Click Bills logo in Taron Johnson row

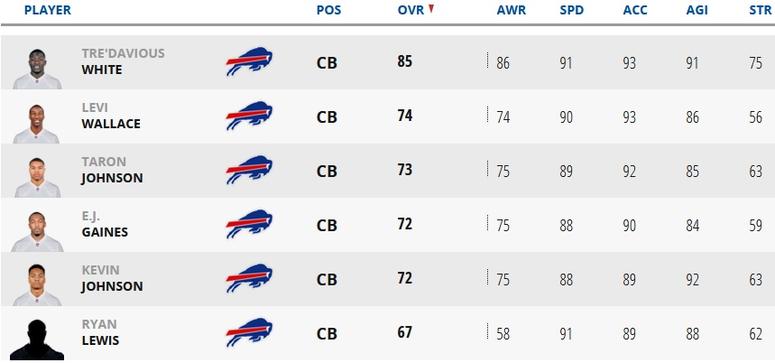[249, 170]
